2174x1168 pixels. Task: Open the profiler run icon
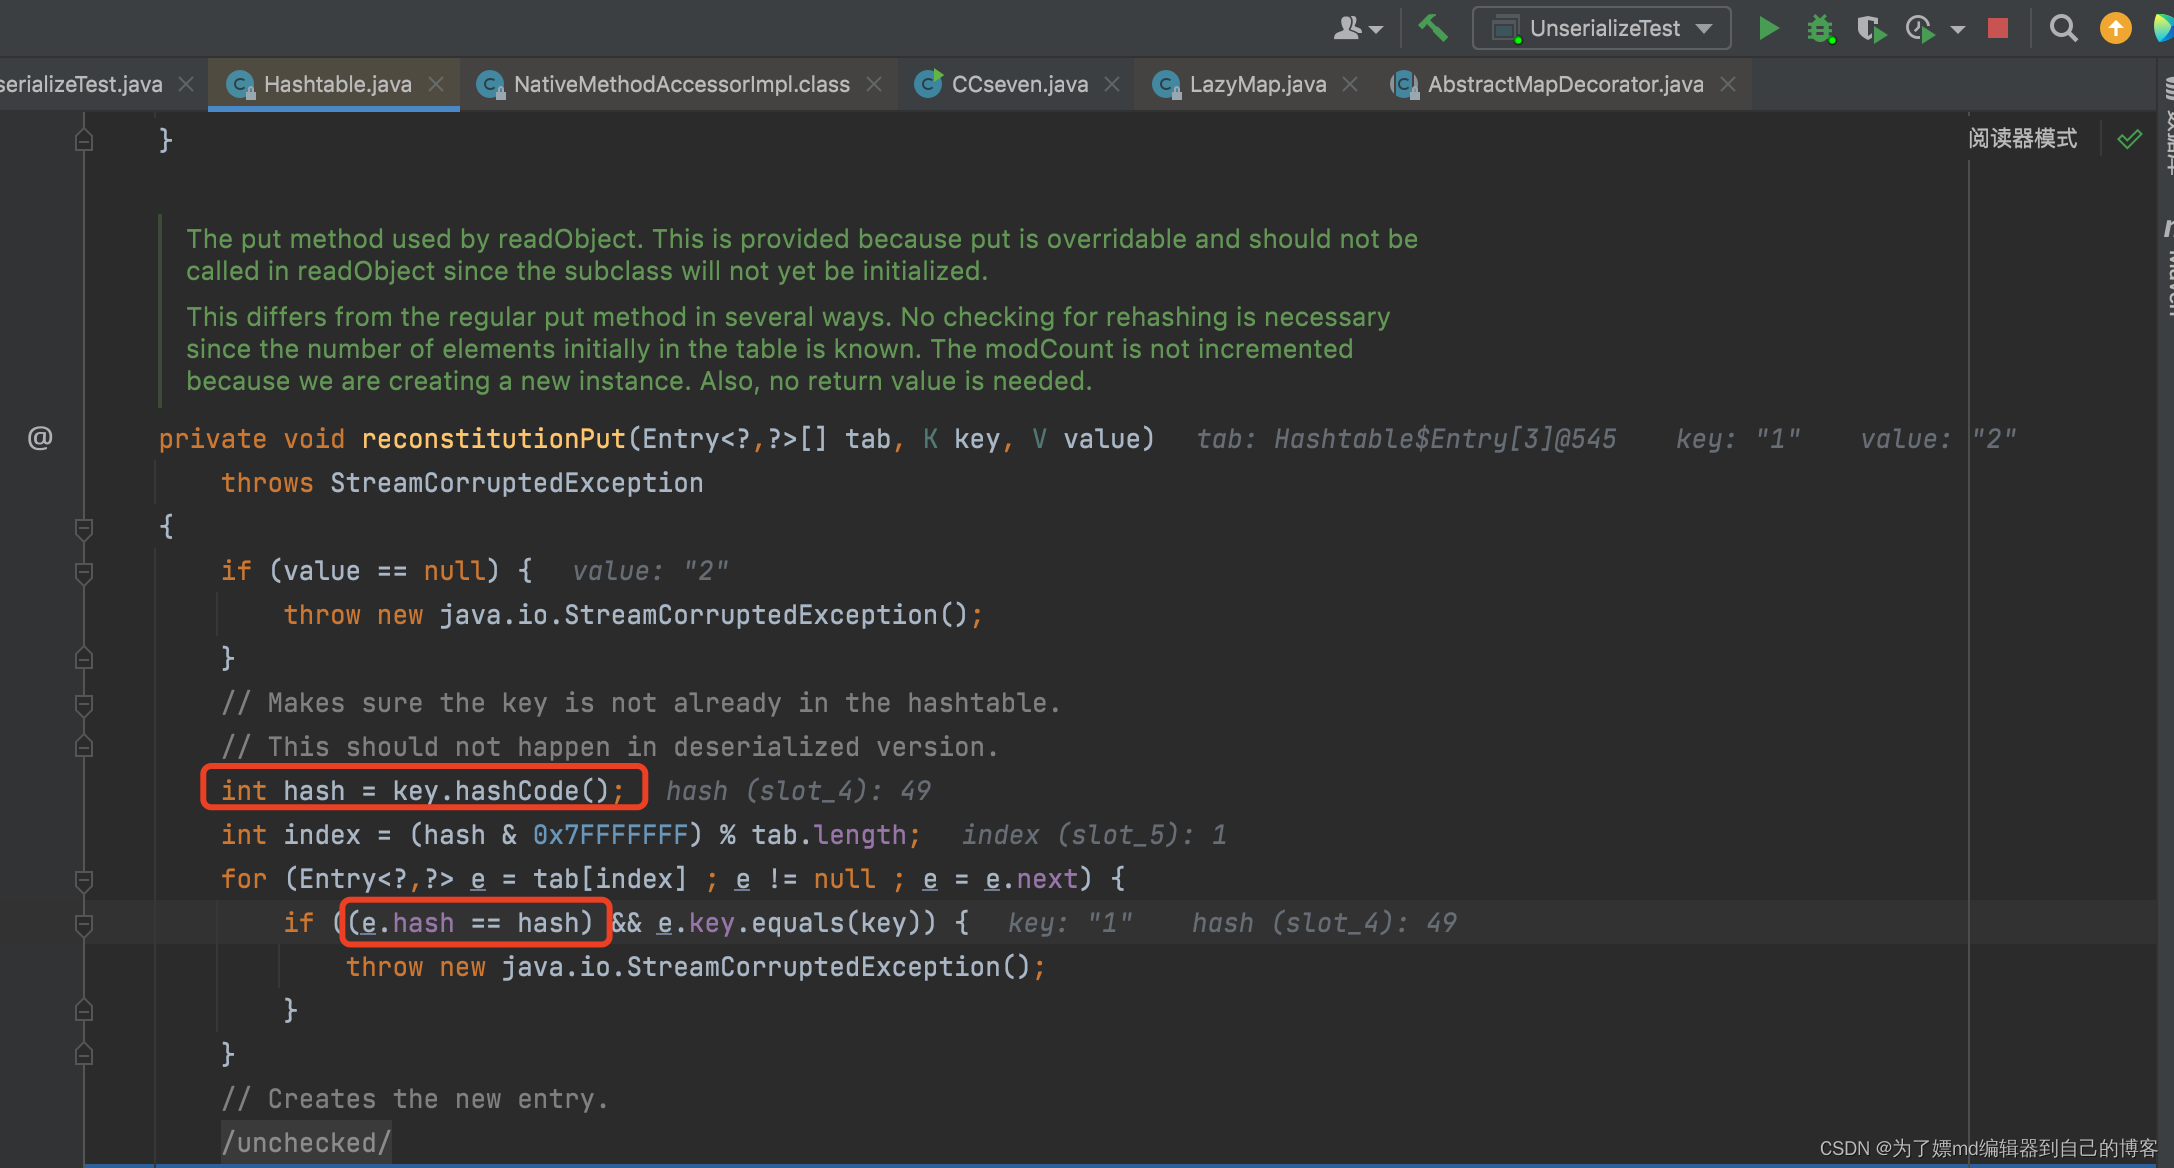1920,29
